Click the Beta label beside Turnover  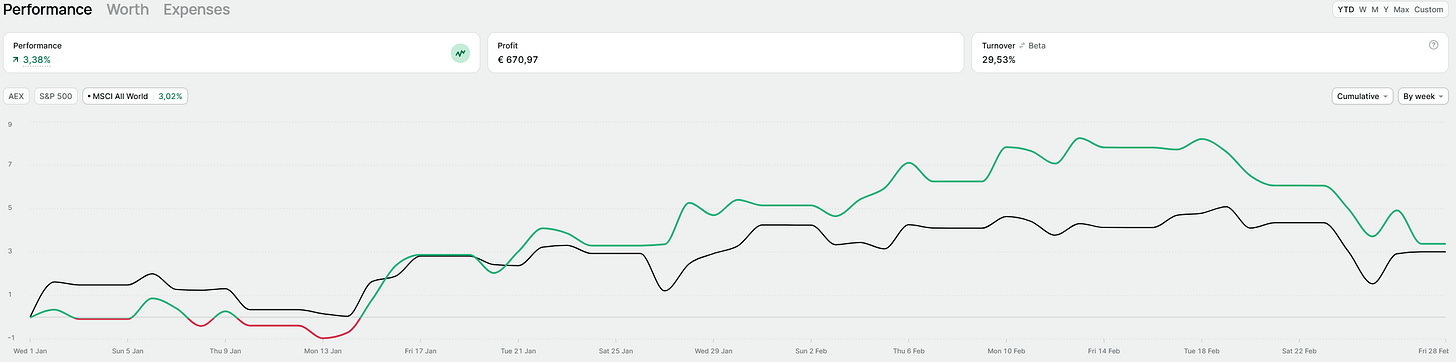(1038, 46)
